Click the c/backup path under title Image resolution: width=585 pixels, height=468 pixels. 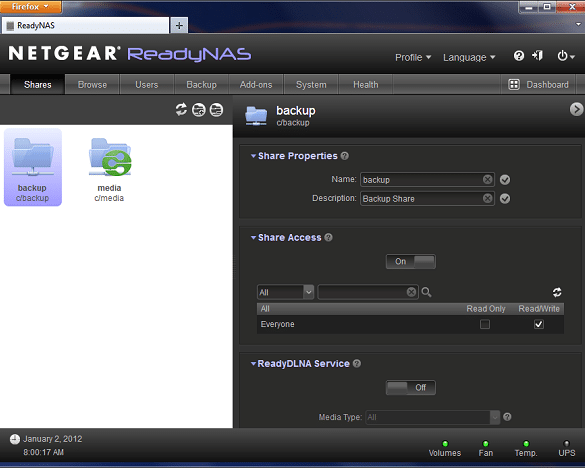(x=293, y=123)
